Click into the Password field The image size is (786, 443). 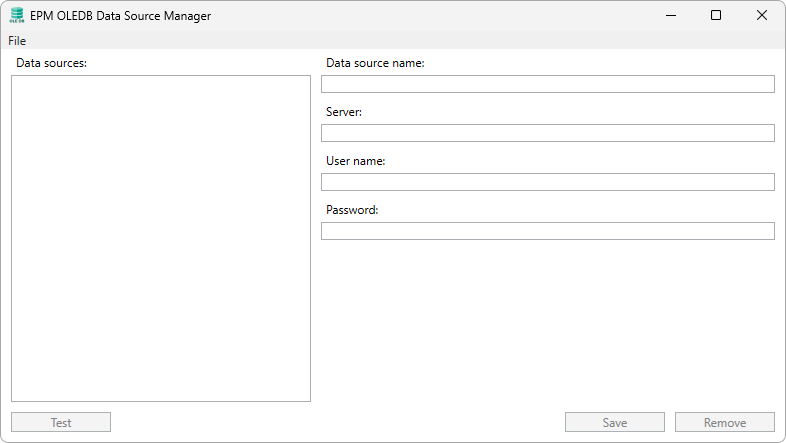pyautogui.click(x=548, y=232)
